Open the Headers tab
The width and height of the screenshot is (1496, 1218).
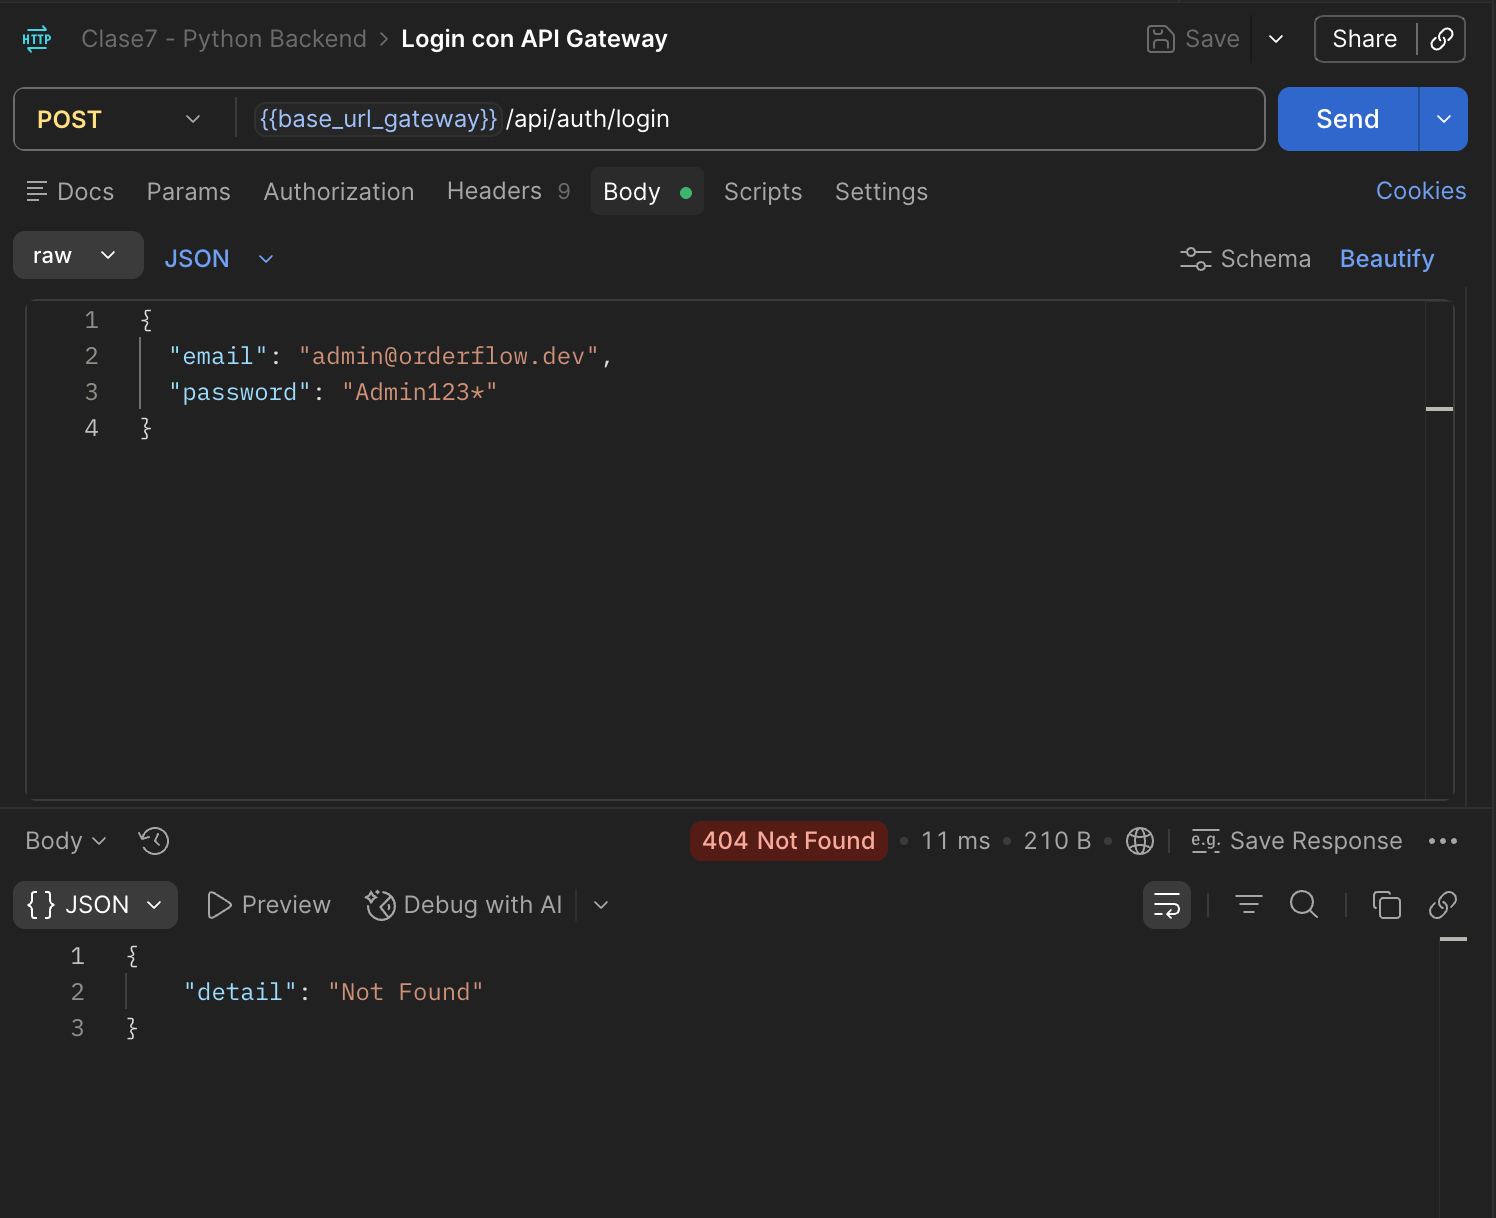pyautogui.click(x=508, y=191)
